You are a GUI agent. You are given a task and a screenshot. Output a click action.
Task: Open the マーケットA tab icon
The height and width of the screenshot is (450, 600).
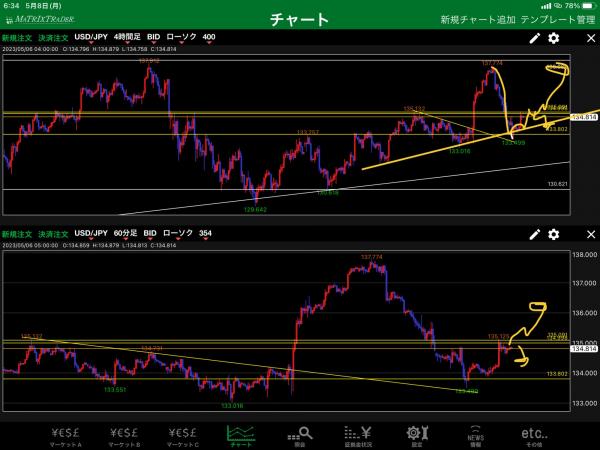(65, 437)
